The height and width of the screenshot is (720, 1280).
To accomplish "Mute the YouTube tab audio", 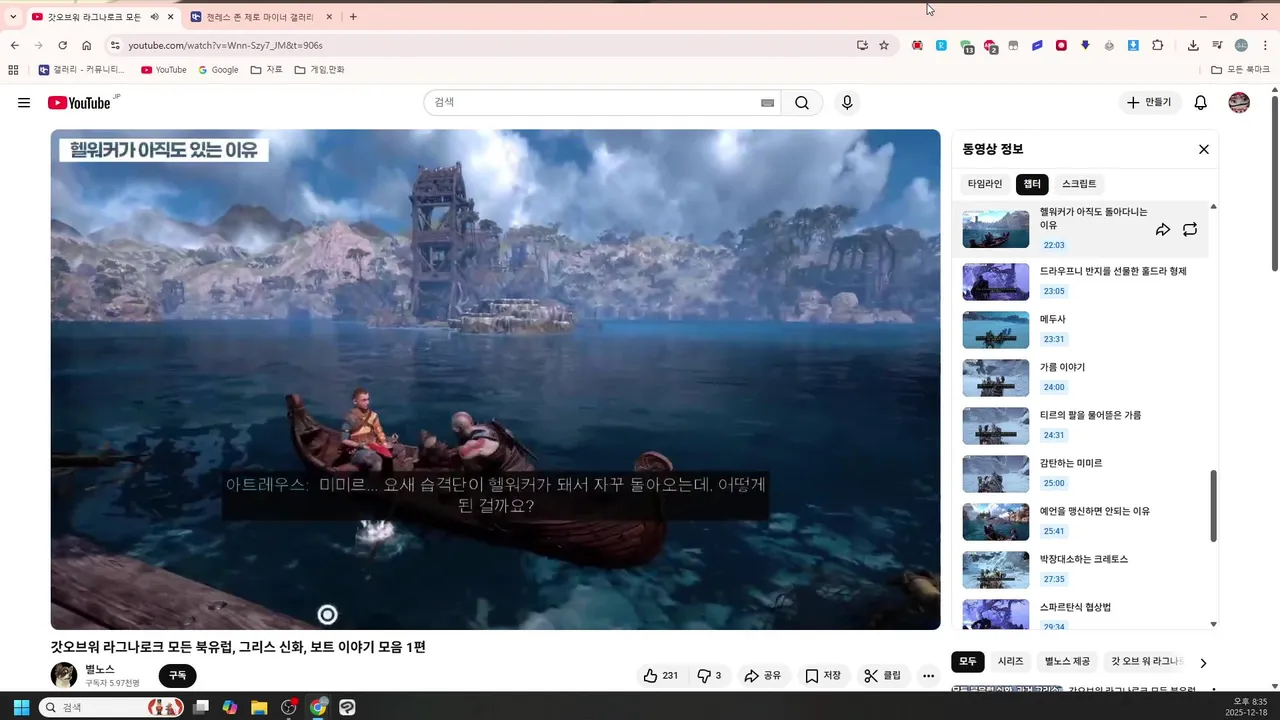I will pos(155,17).
